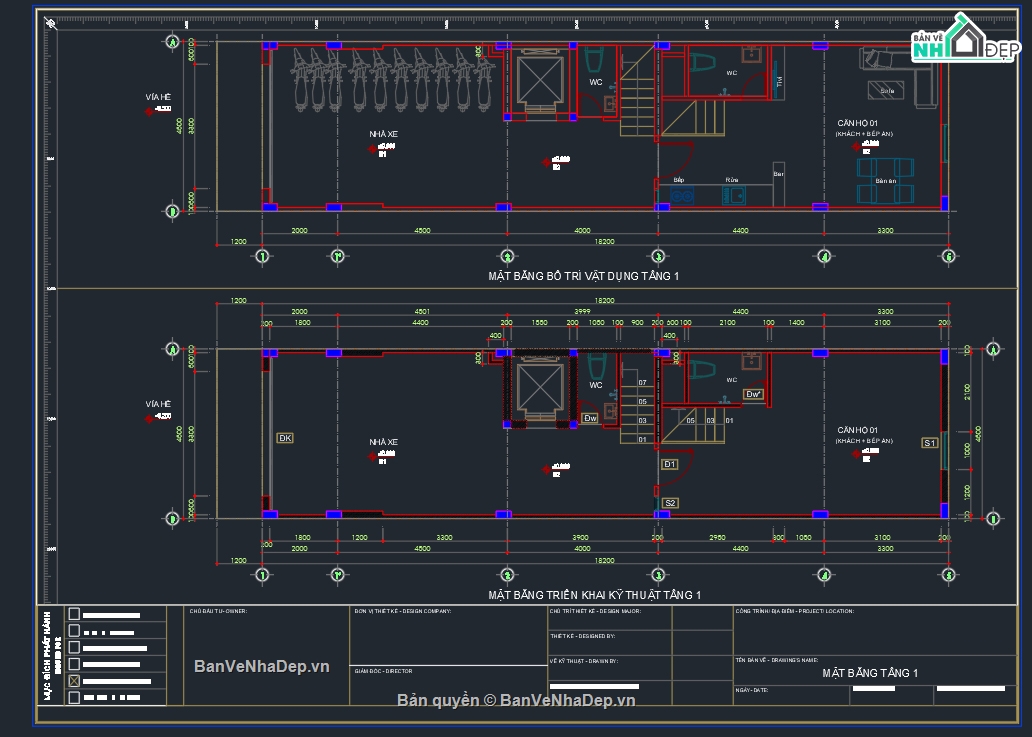Click the crossed checkbox in the title block

tap(73, 680)
